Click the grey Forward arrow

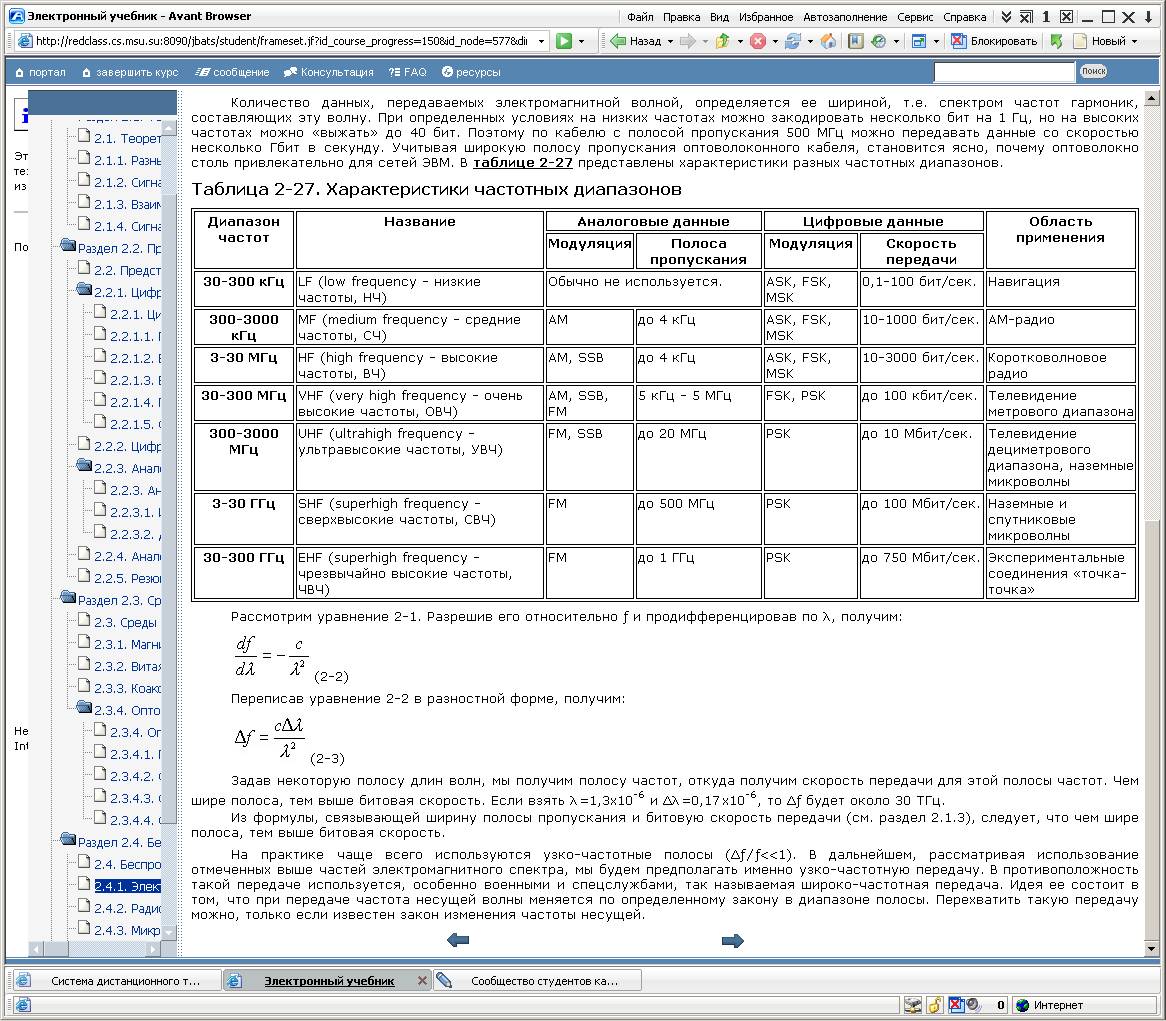[x=688, y=41]
